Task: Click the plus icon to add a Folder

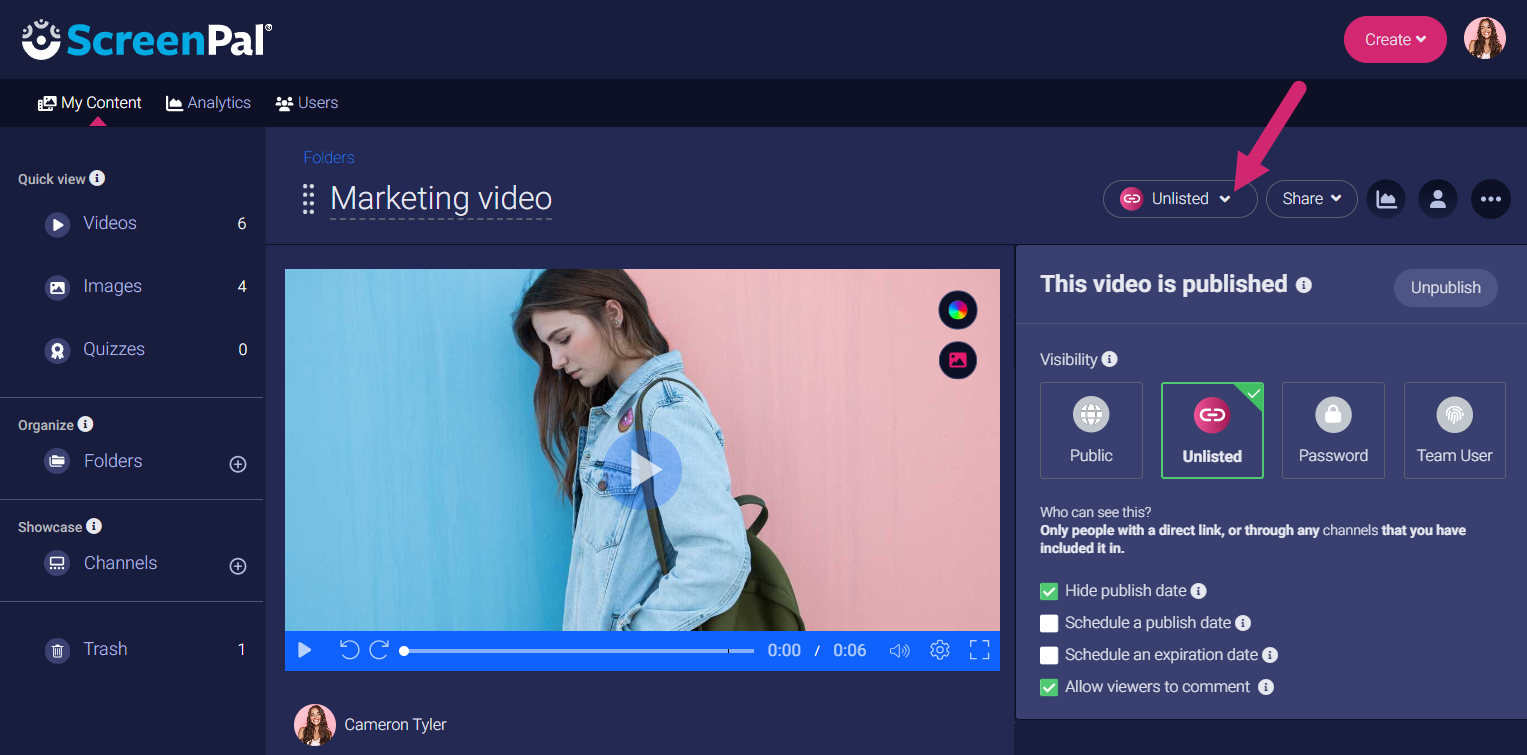Action: coord(237,463)
